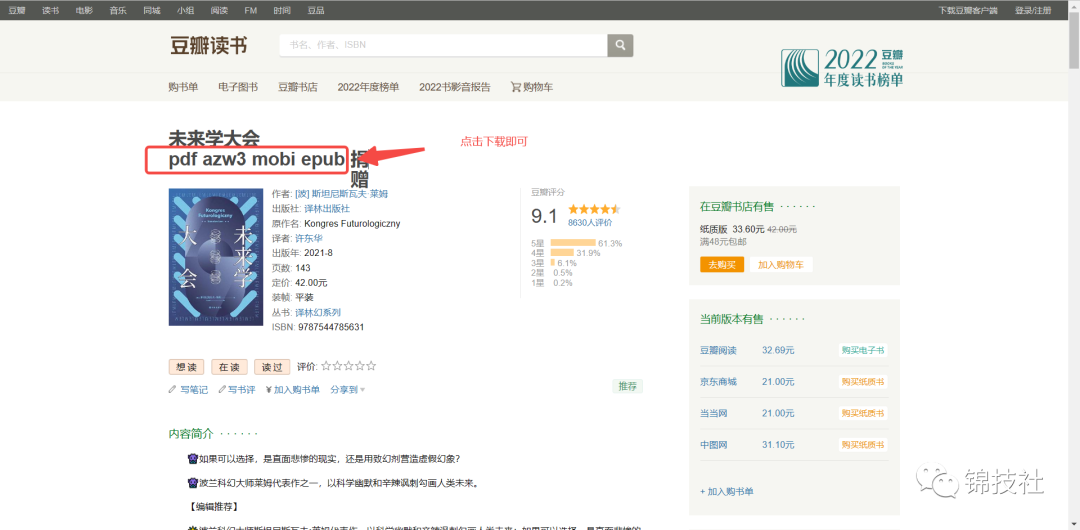Click the 推荐 button
The width and height of the screenshot is (1080, 530).
tap(627, 386)
